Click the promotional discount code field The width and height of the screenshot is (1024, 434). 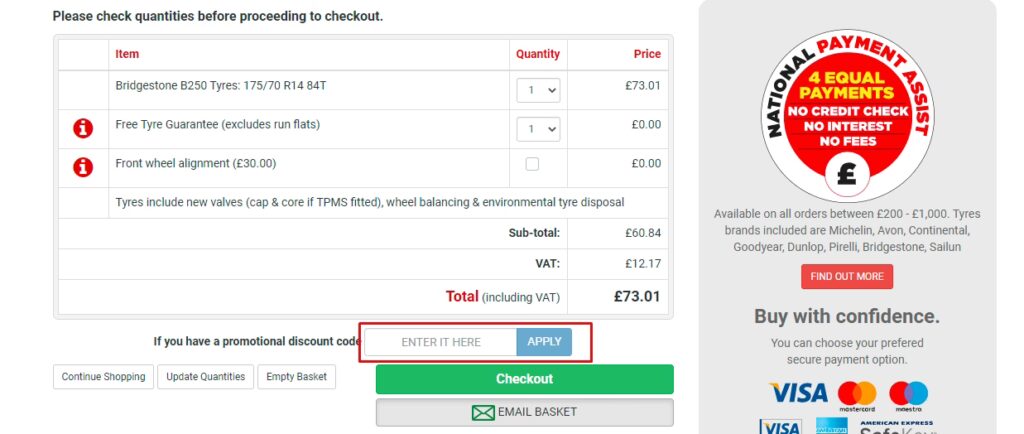tap(441, 342)
